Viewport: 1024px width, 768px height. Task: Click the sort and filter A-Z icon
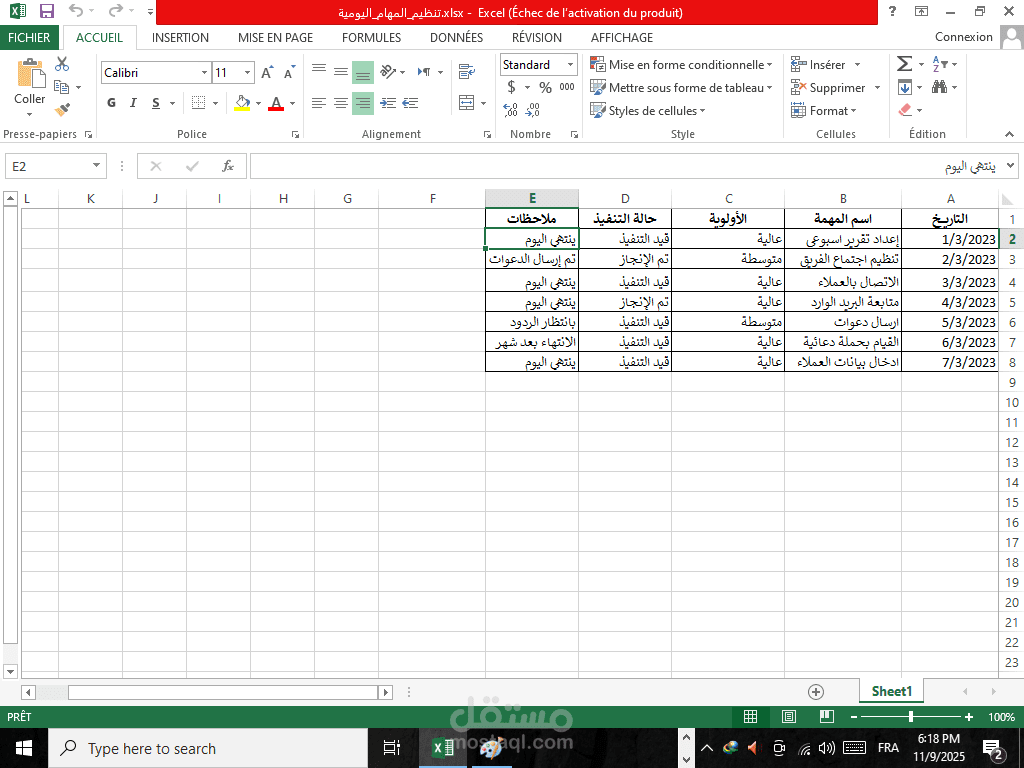939,63
